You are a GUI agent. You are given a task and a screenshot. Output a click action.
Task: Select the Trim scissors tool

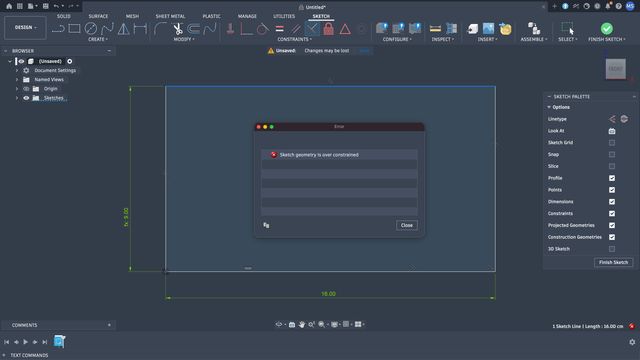pyautogui.click(x=178, y=29)
